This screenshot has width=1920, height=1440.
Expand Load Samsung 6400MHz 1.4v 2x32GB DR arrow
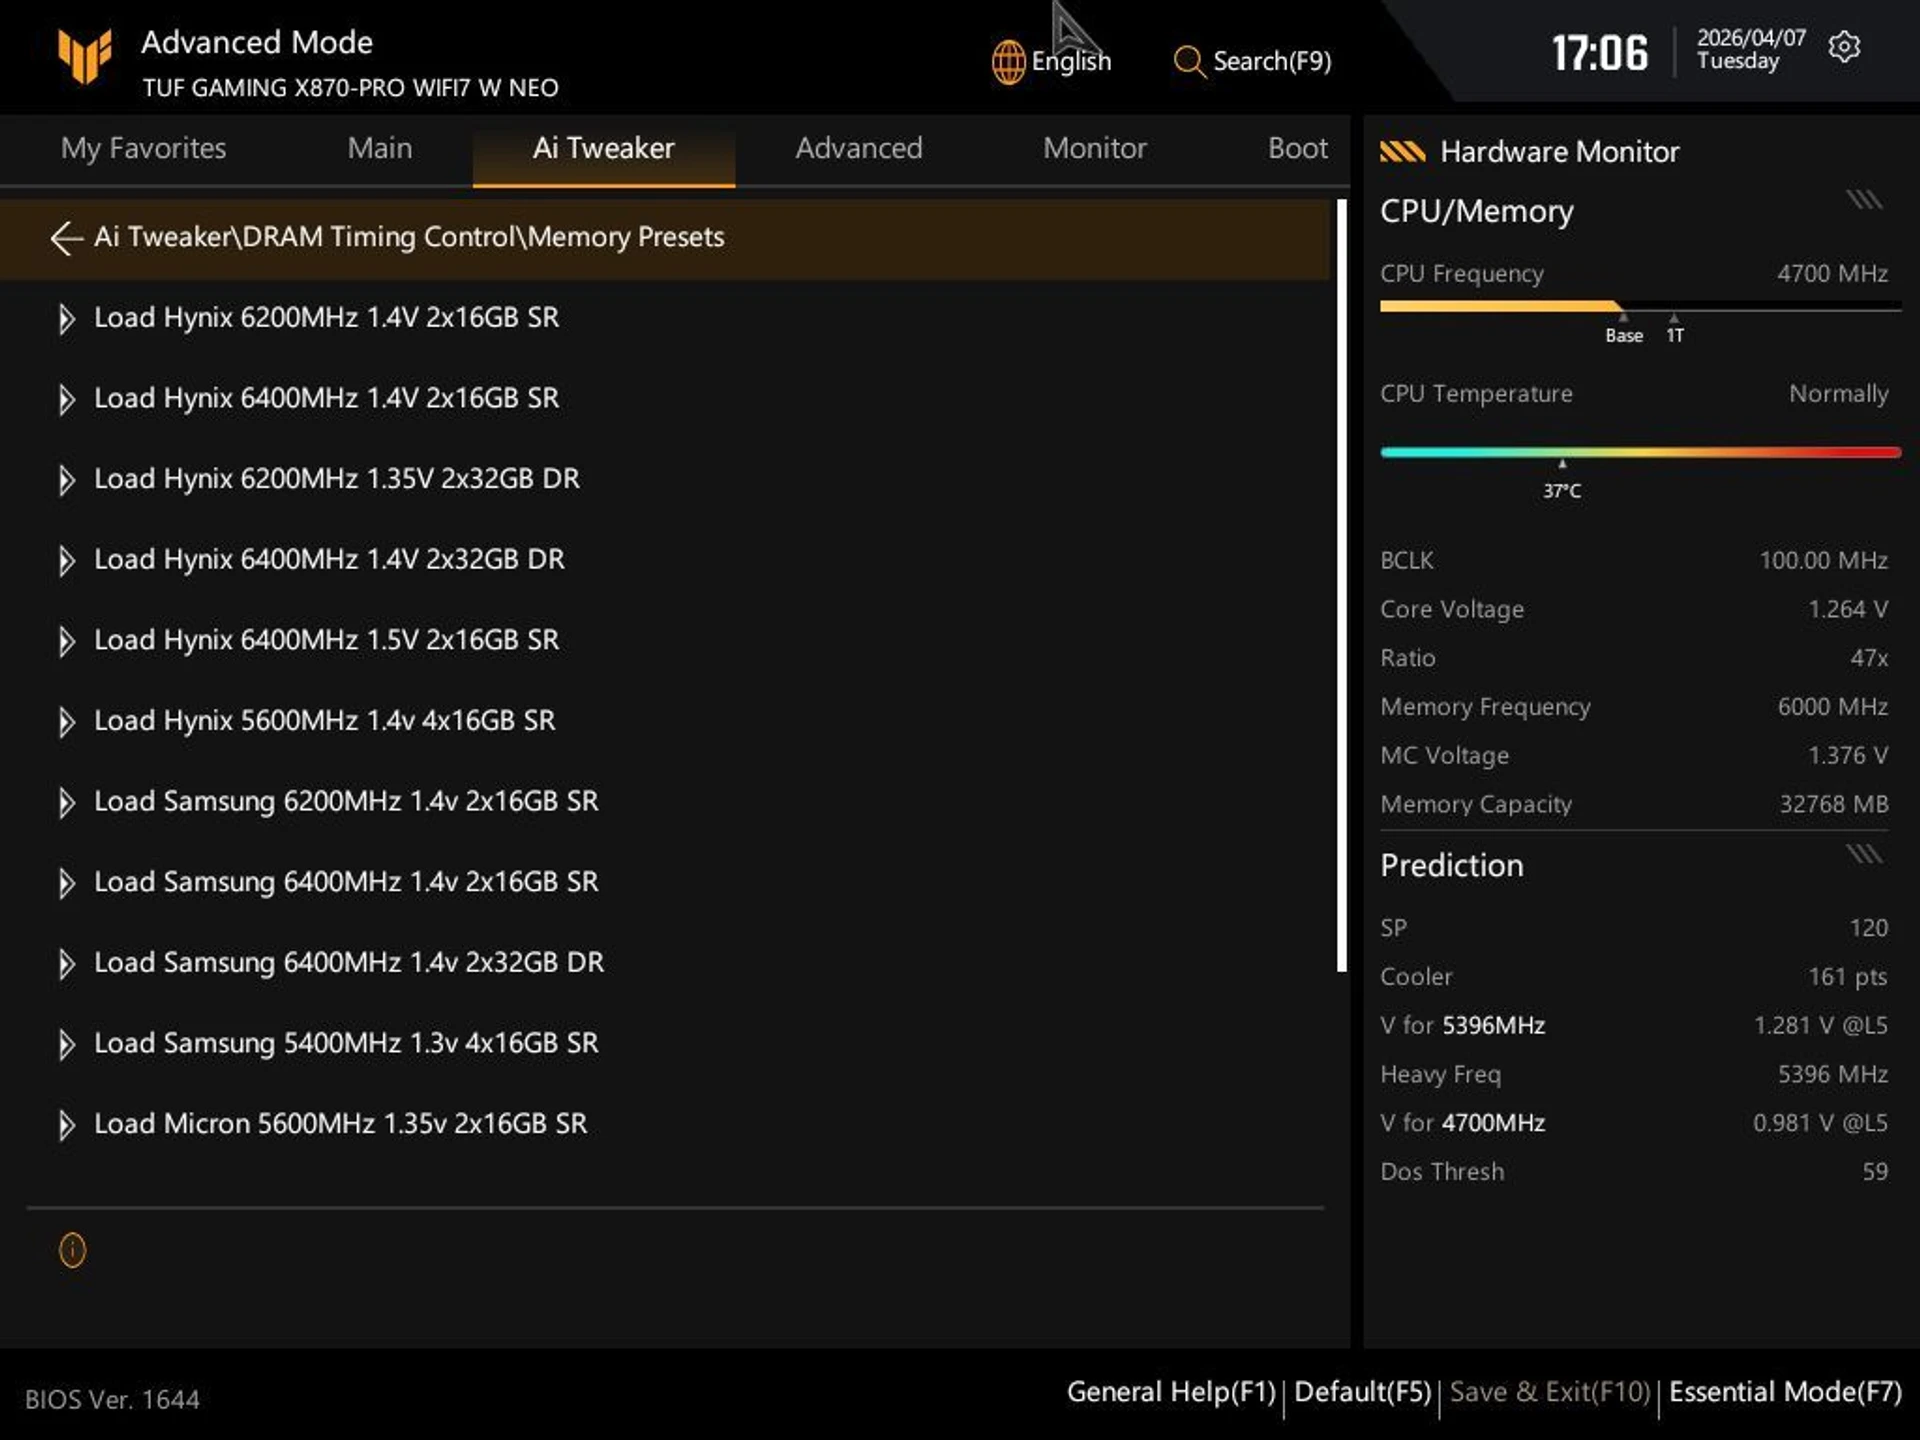(x=66, y=964)
